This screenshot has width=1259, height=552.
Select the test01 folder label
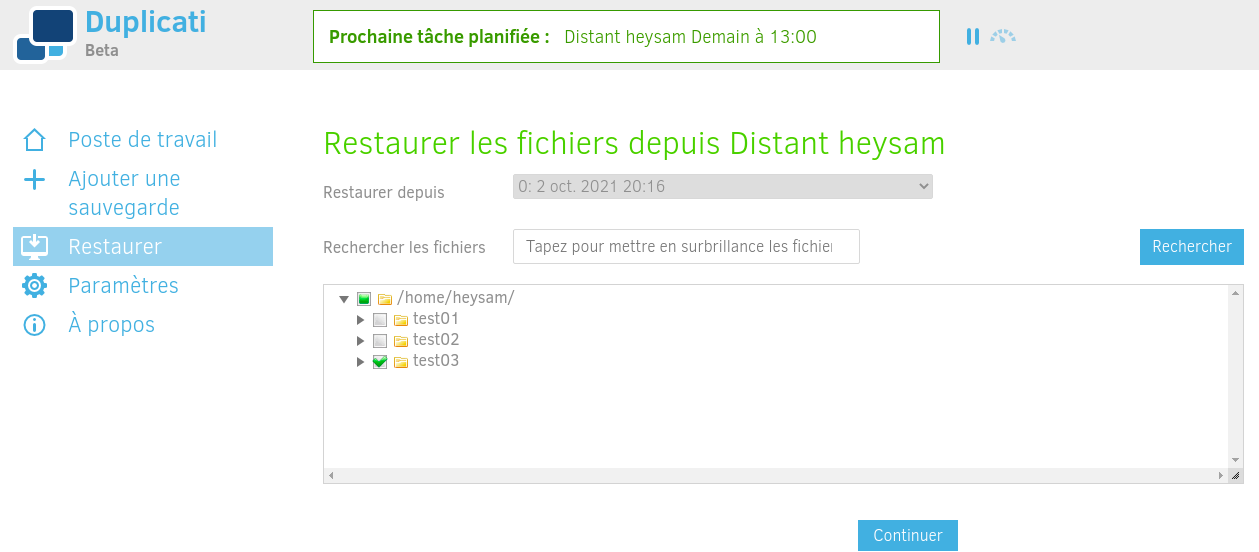(x=436, y=319)
